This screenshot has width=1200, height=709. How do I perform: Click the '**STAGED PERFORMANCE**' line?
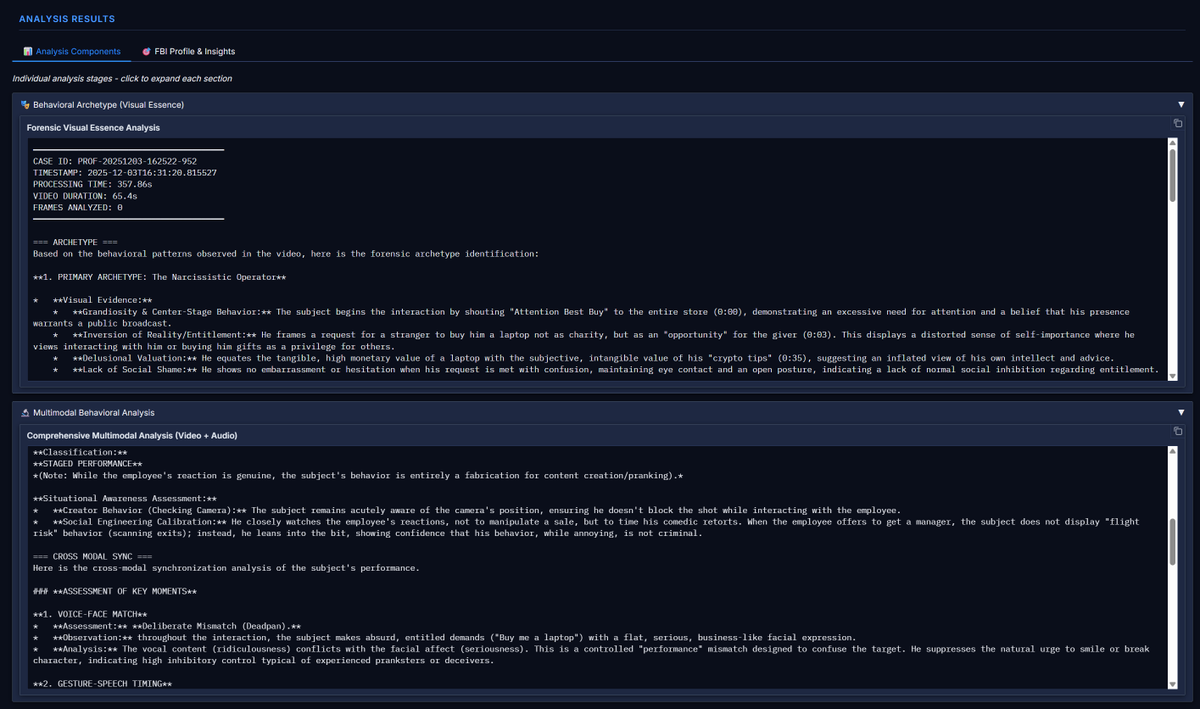[88, 464]
